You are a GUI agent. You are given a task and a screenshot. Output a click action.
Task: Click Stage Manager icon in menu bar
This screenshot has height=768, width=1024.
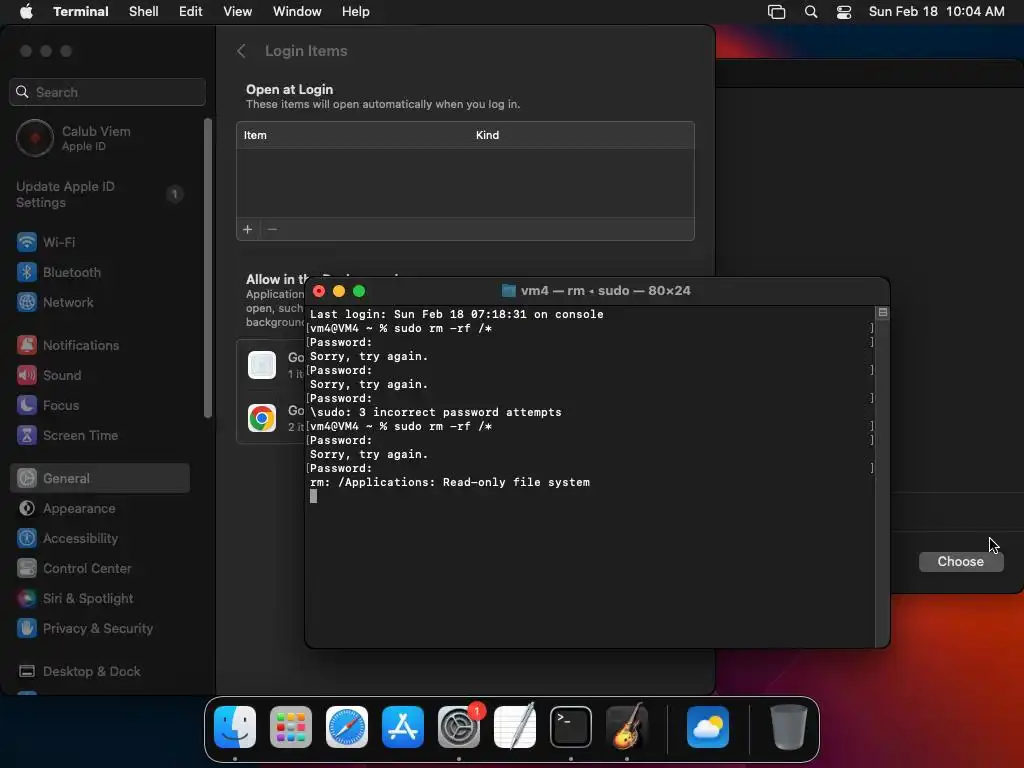tap(776, 12)
